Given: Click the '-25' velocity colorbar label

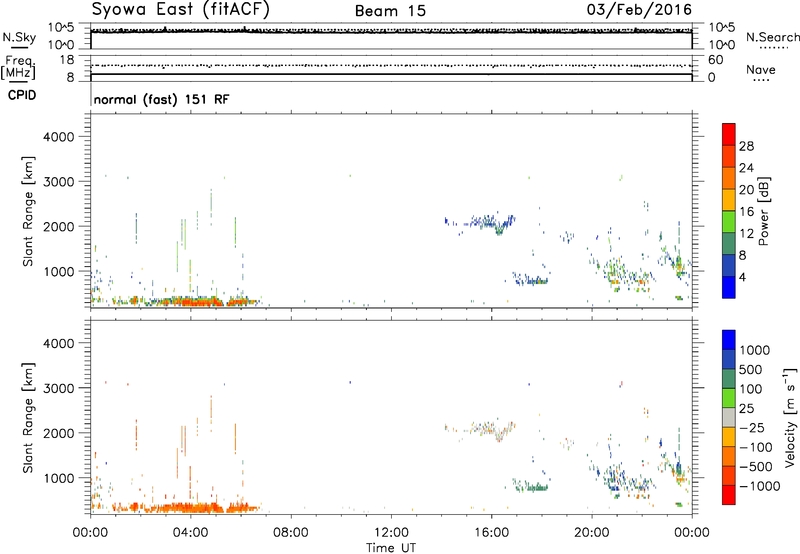Looking at the screenshot, I should point(751,427).
